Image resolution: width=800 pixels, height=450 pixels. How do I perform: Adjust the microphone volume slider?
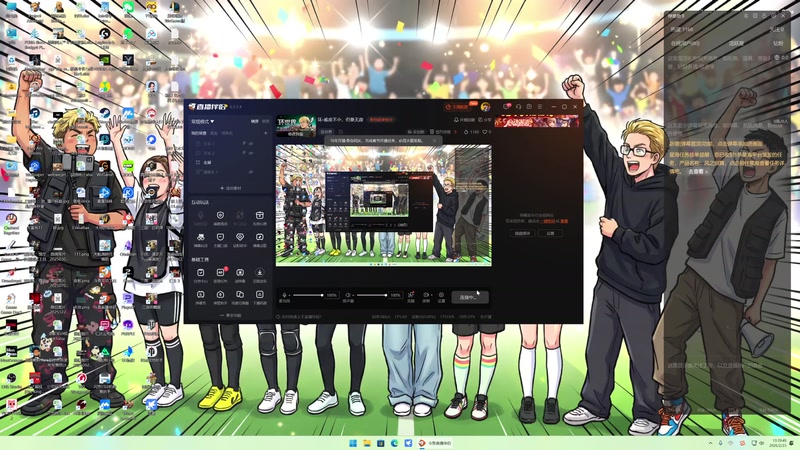[308, 295]
